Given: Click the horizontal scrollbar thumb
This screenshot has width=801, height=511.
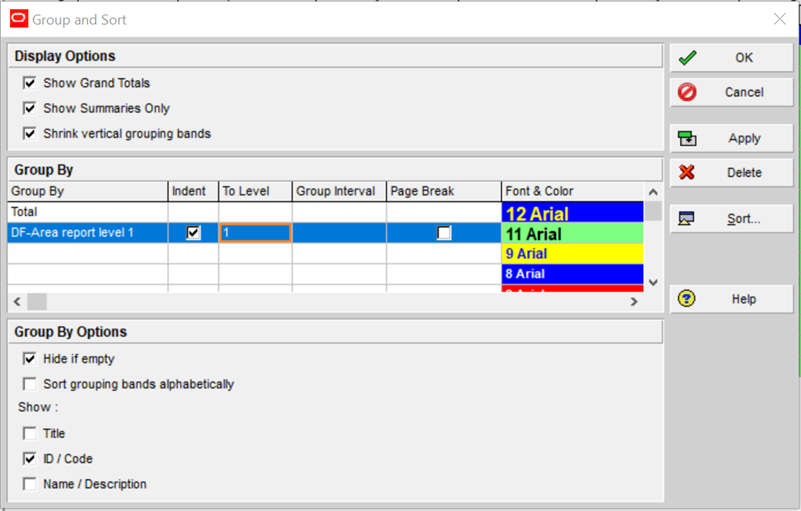Looking at the screenshot, I should 37,301.
